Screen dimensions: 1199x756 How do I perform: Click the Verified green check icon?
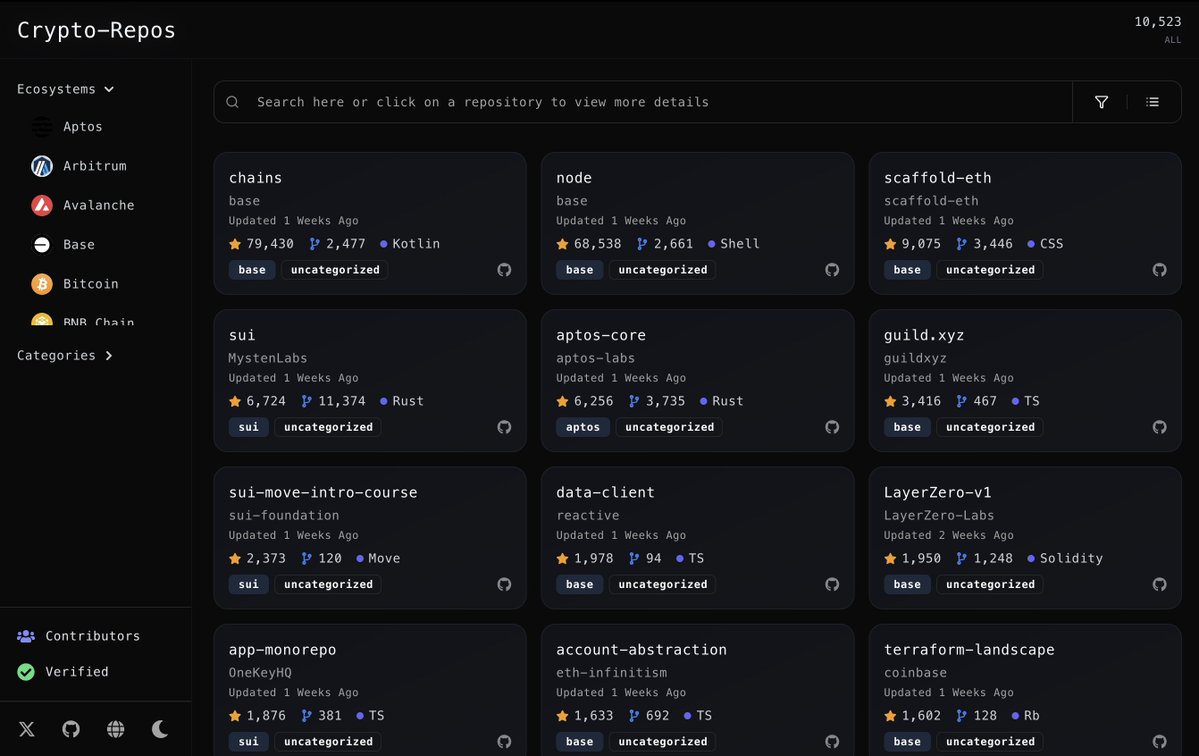(26, 672)
